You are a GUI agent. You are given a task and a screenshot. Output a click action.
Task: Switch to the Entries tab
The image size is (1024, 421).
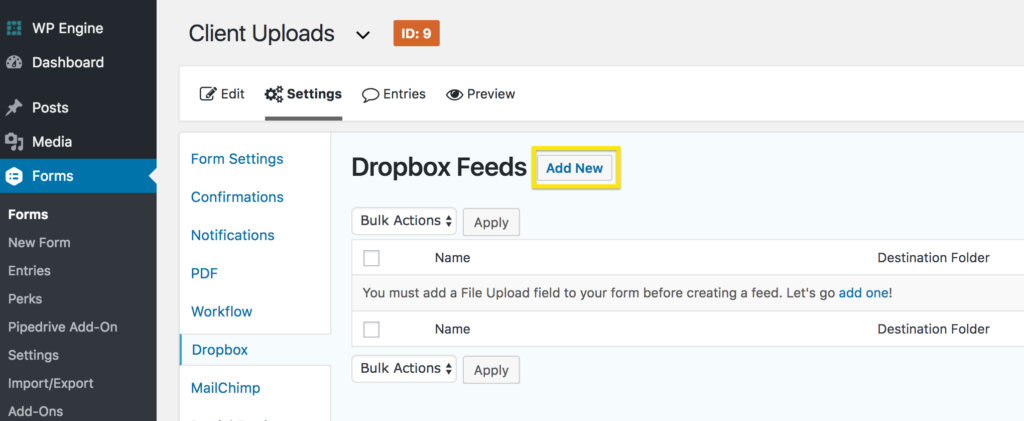pos(394,95)
